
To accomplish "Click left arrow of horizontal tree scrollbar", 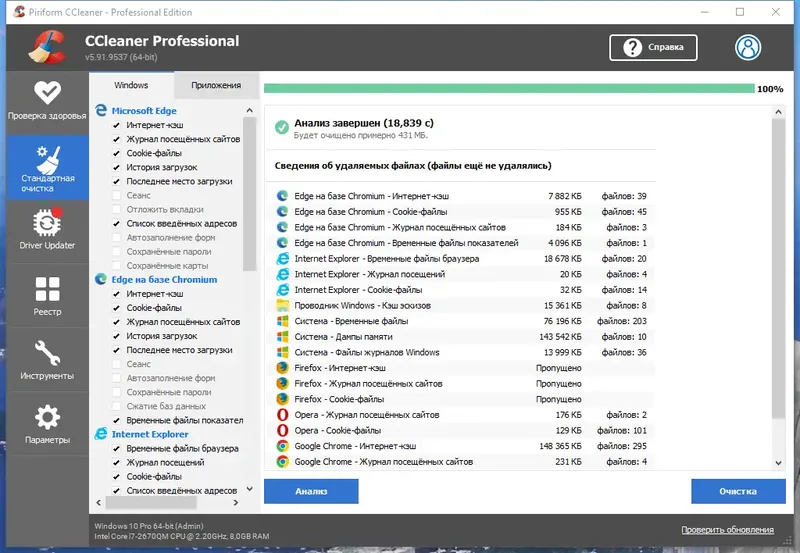I will click(x=98, y=502).
